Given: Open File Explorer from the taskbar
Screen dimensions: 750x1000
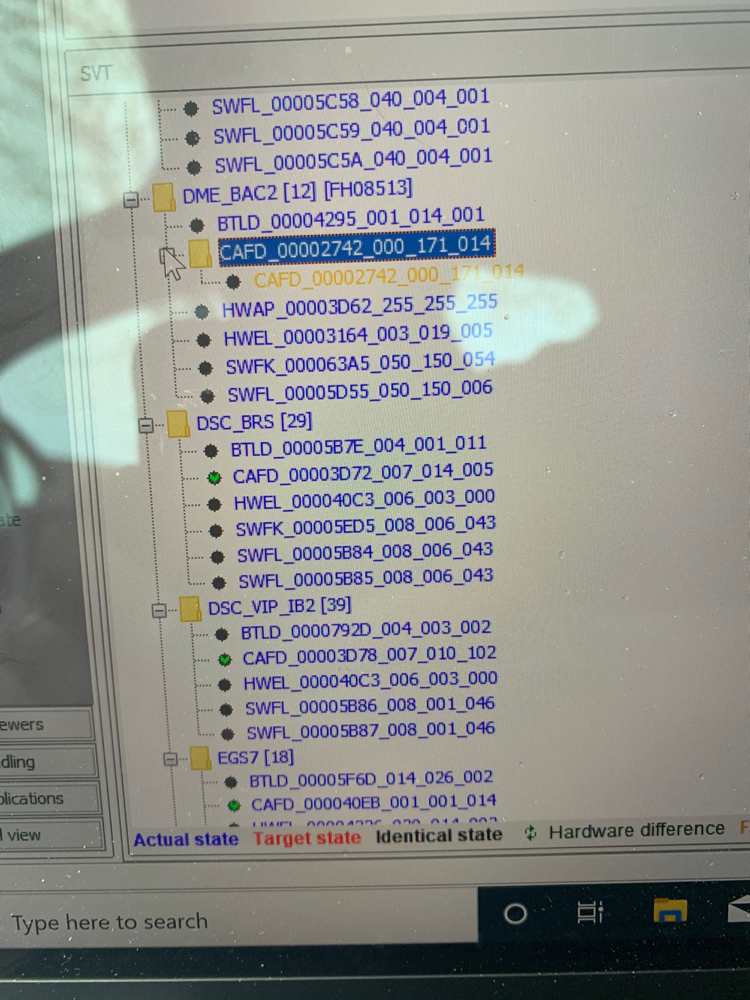Looking at the screenshot, I should (669, 911).
